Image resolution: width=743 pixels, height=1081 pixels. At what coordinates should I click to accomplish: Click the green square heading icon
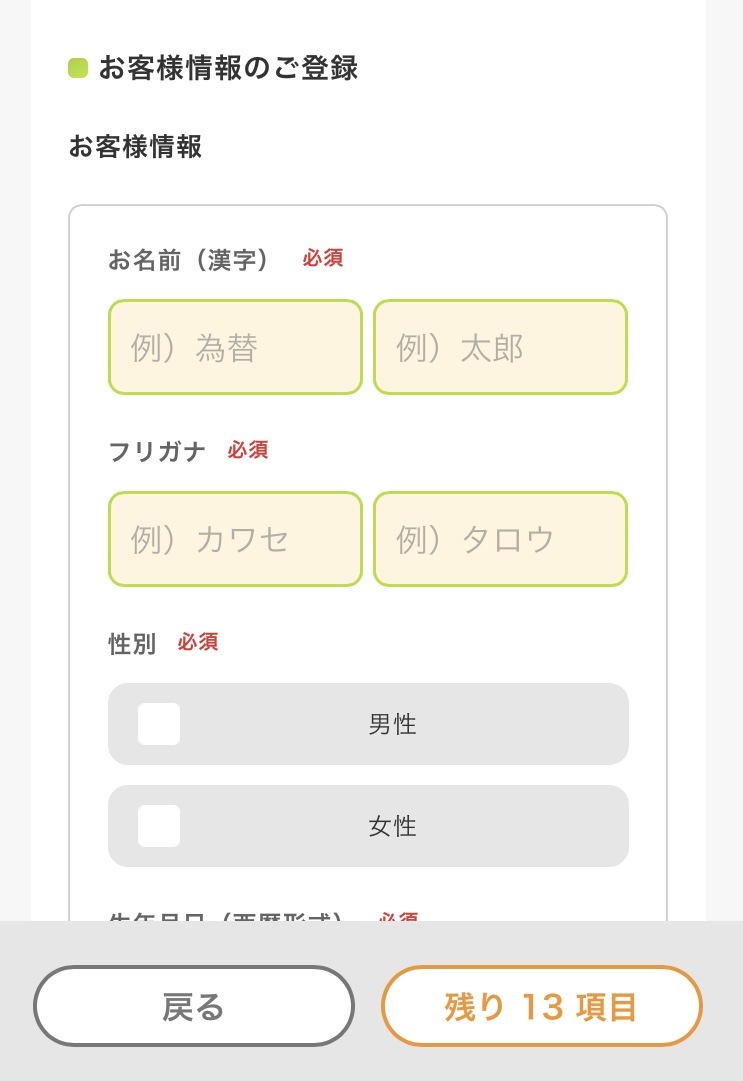78,68
